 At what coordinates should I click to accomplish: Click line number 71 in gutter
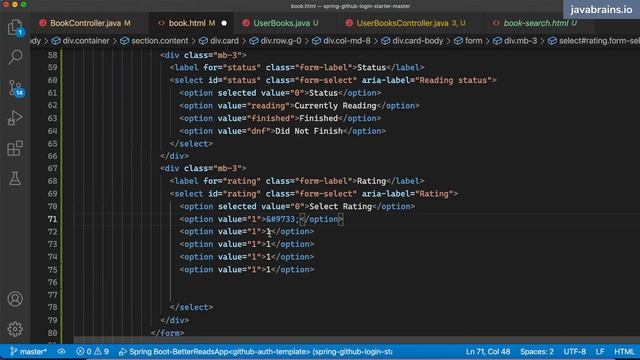pyautogui.click(x=52, y=219)
